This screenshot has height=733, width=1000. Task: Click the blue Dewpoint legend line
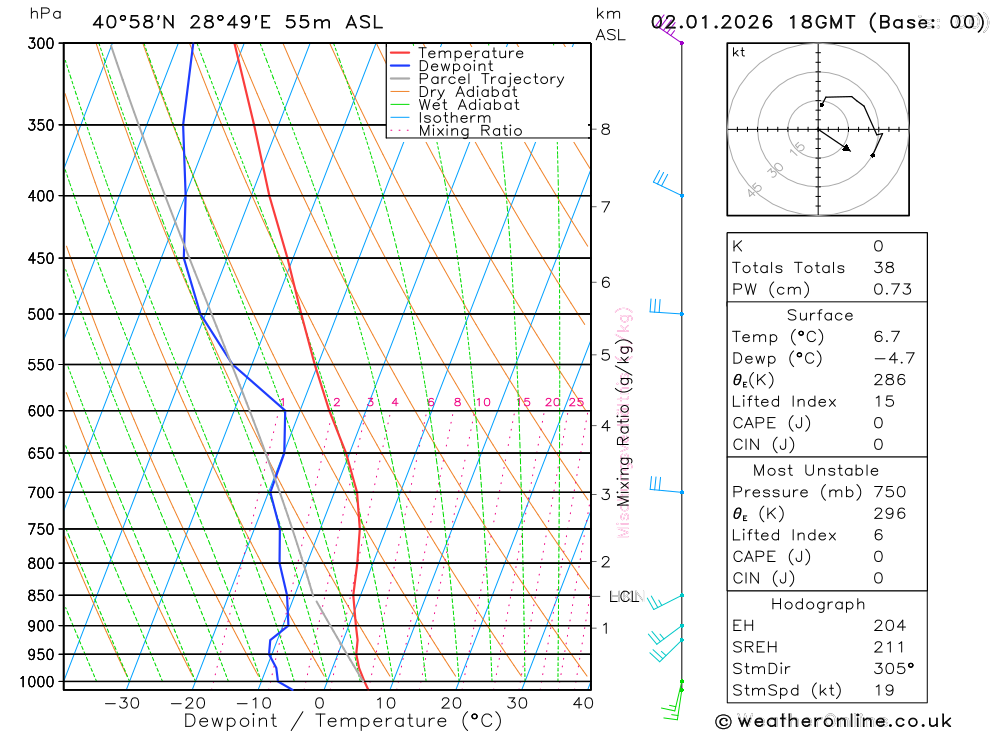401,67
